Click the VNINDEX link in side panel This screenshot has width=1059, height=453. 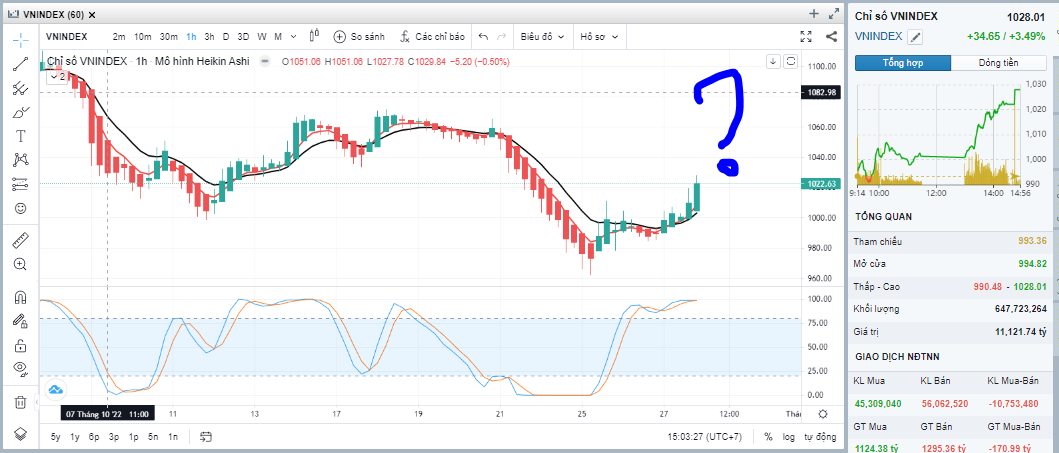[x=879, y=36]
